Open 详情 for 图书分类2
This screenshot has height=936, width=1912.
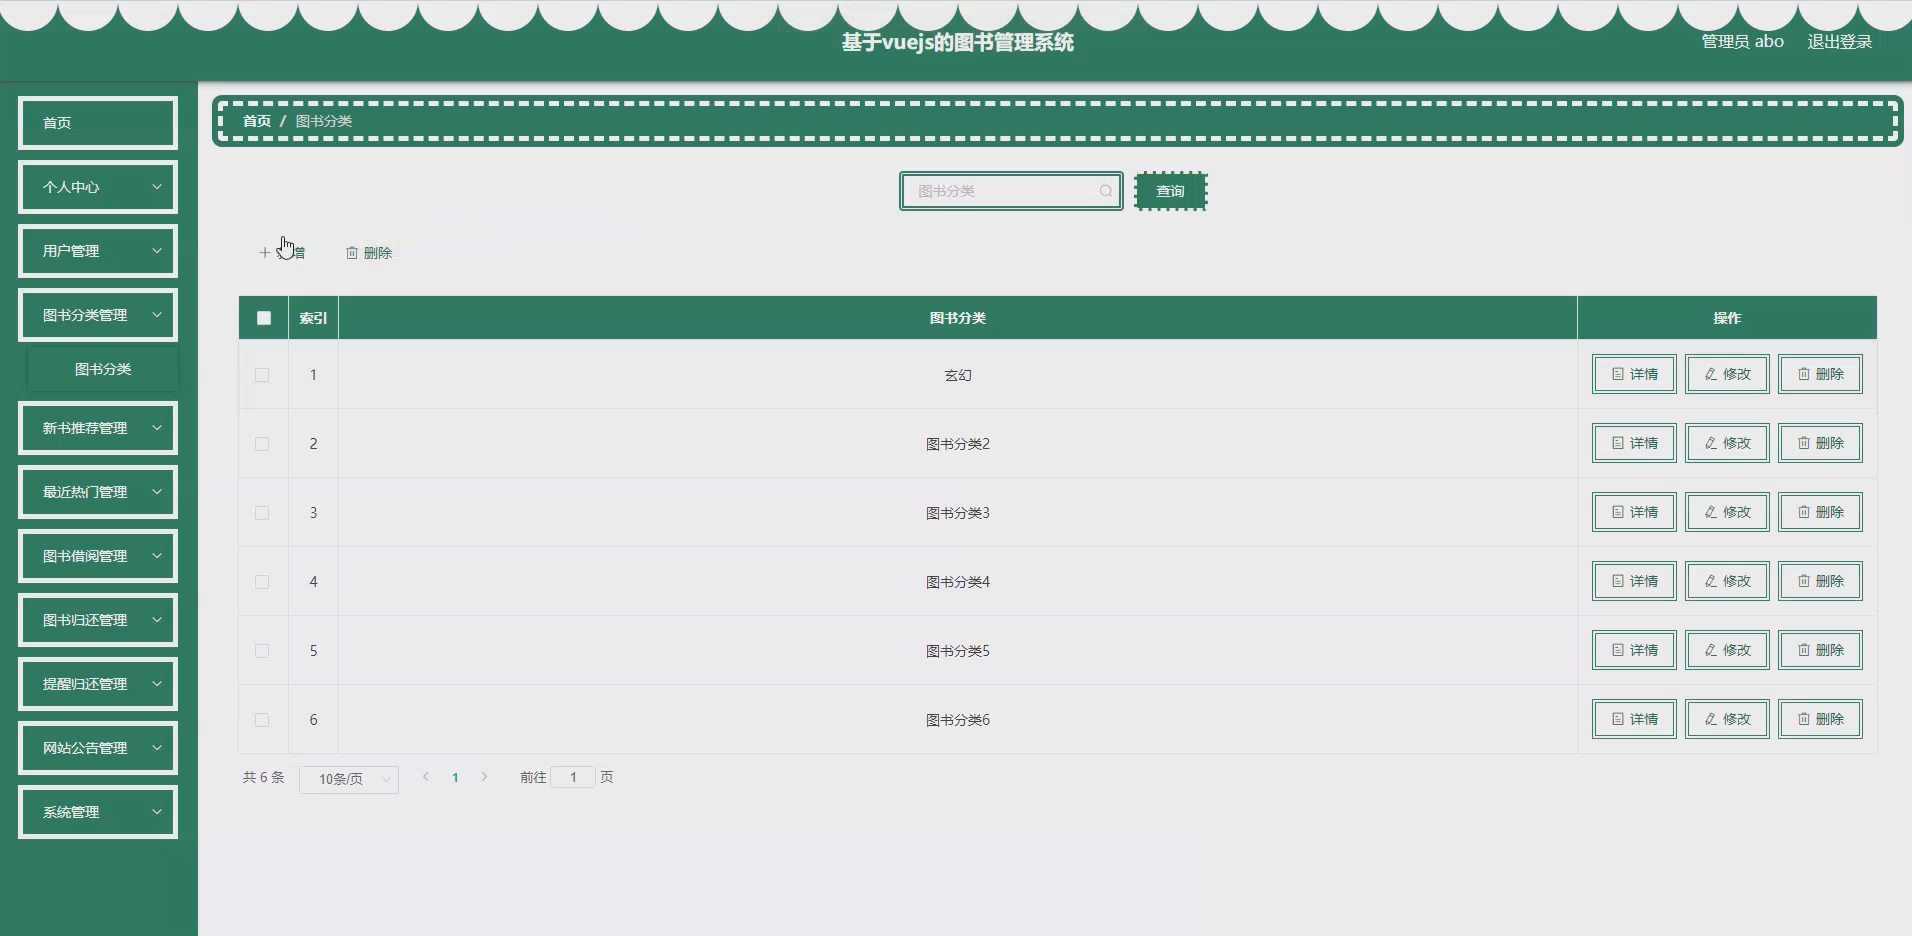(x=1634, y=443)
